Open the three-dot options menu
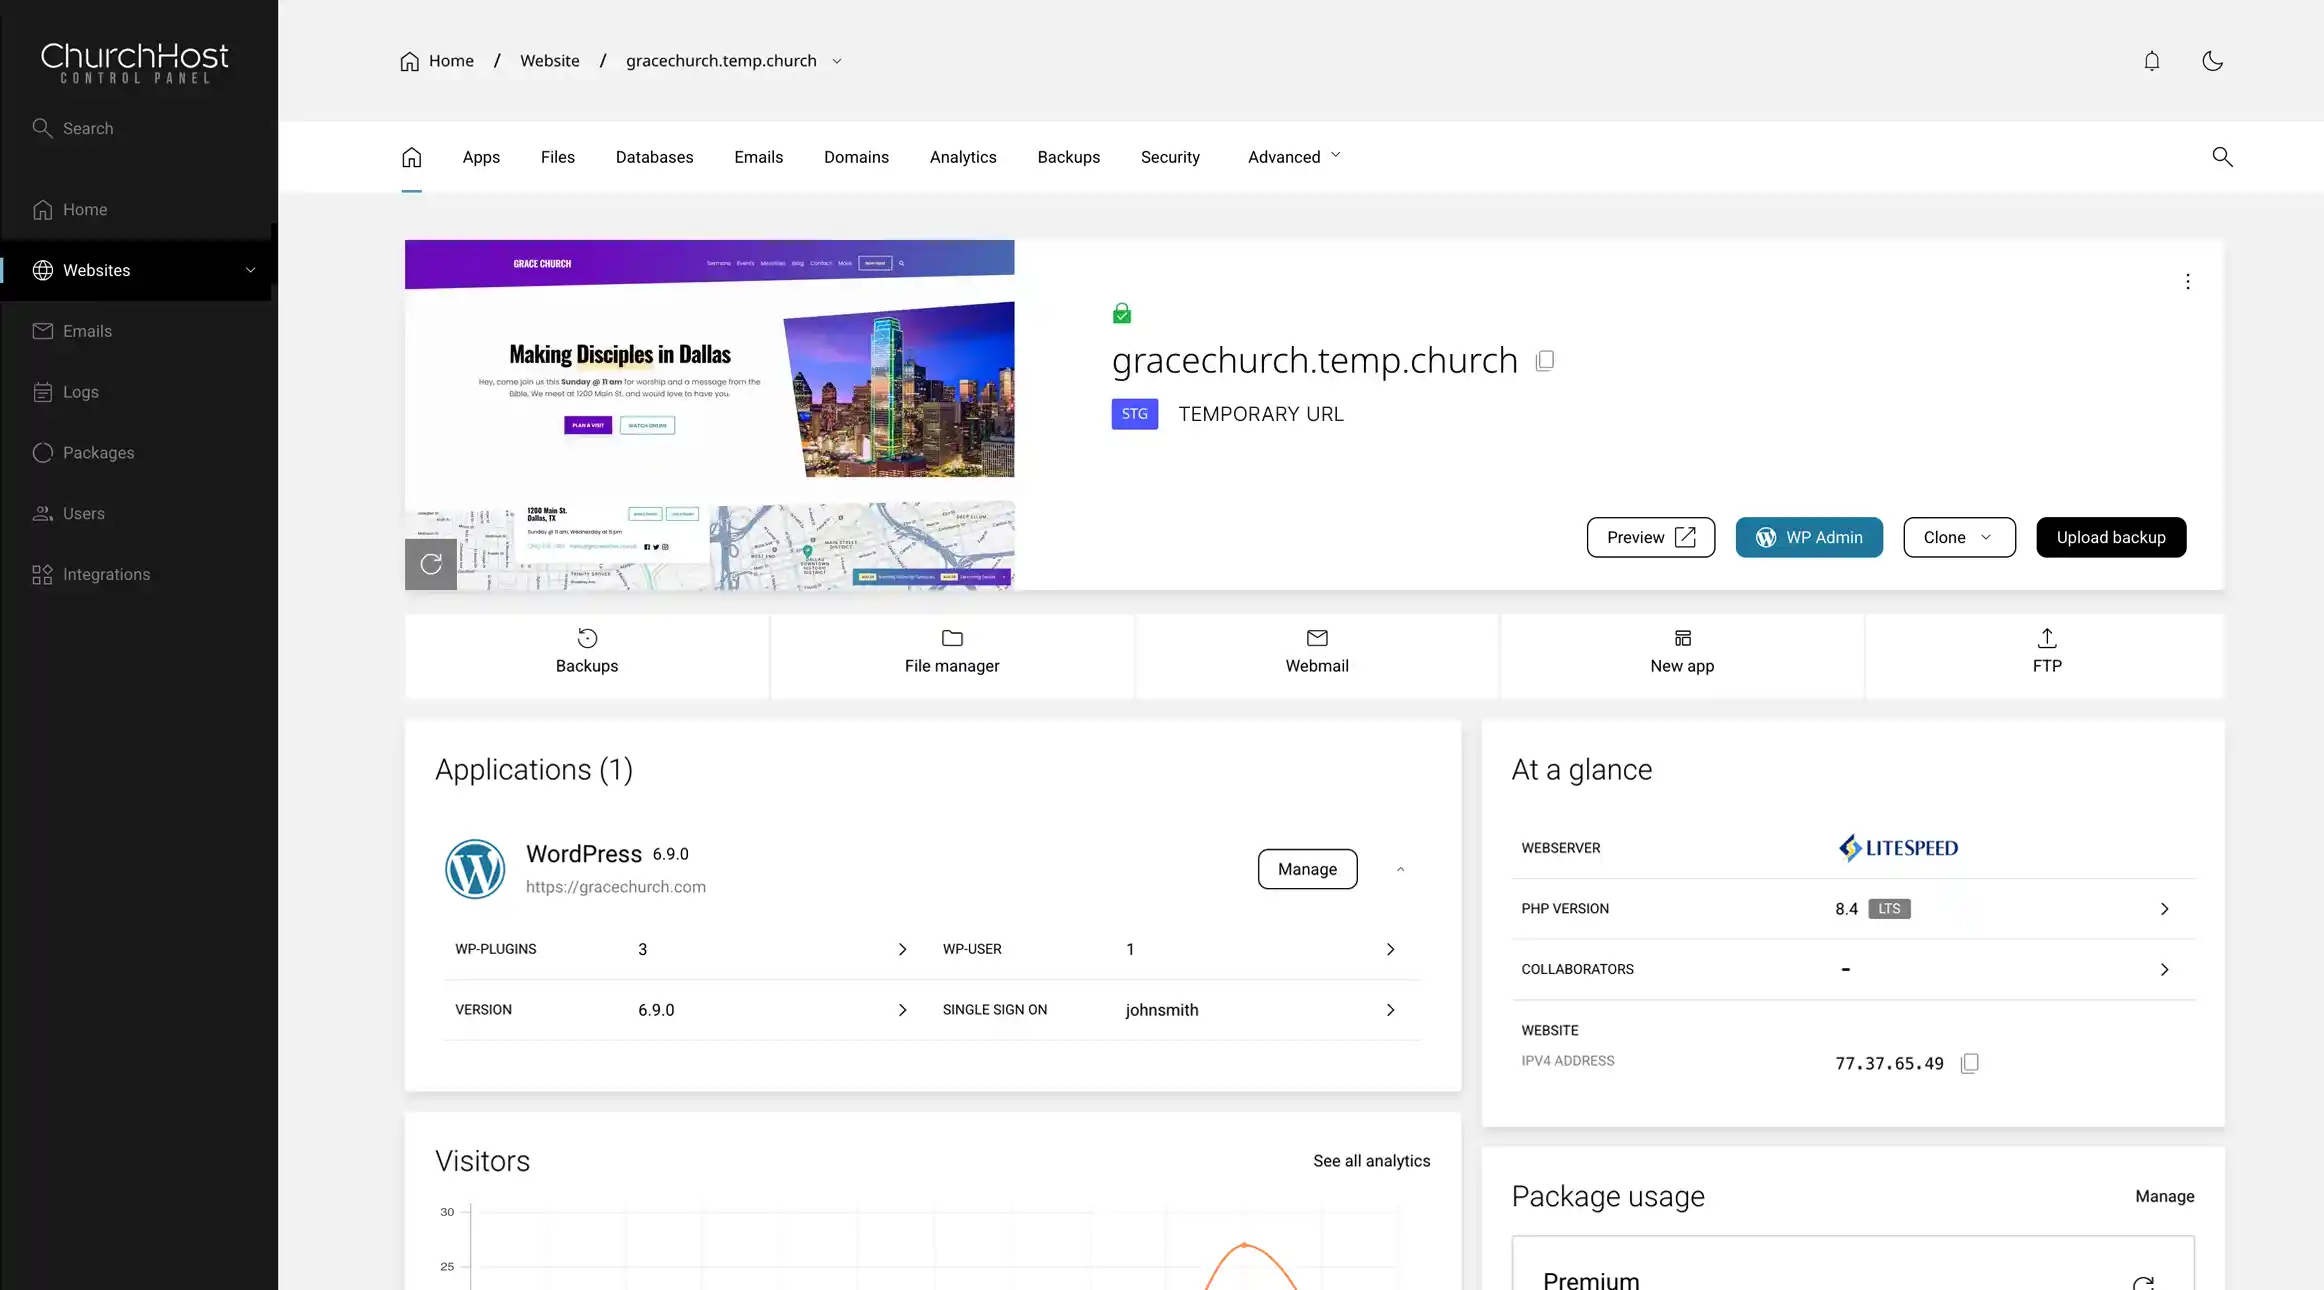 pos(2188,282)
